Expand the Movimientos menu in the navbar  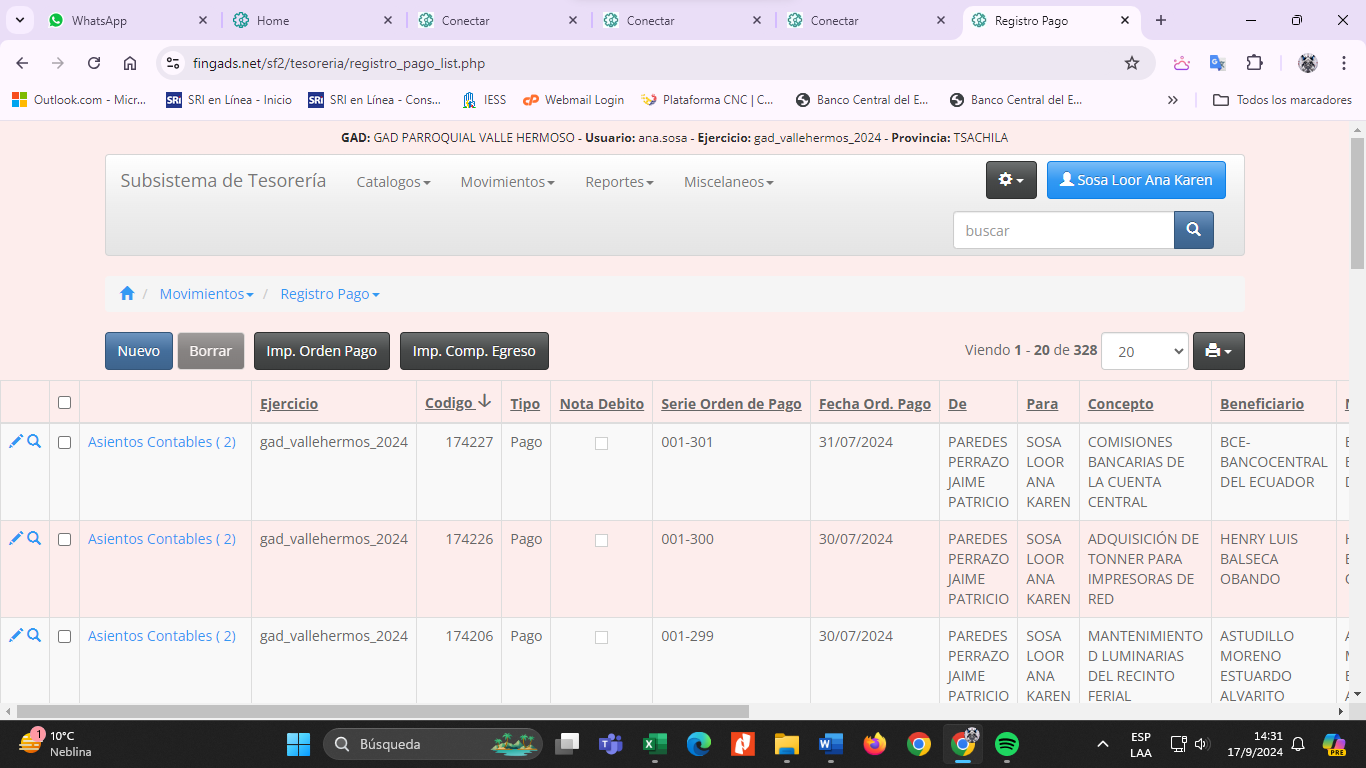pos(507,182)
